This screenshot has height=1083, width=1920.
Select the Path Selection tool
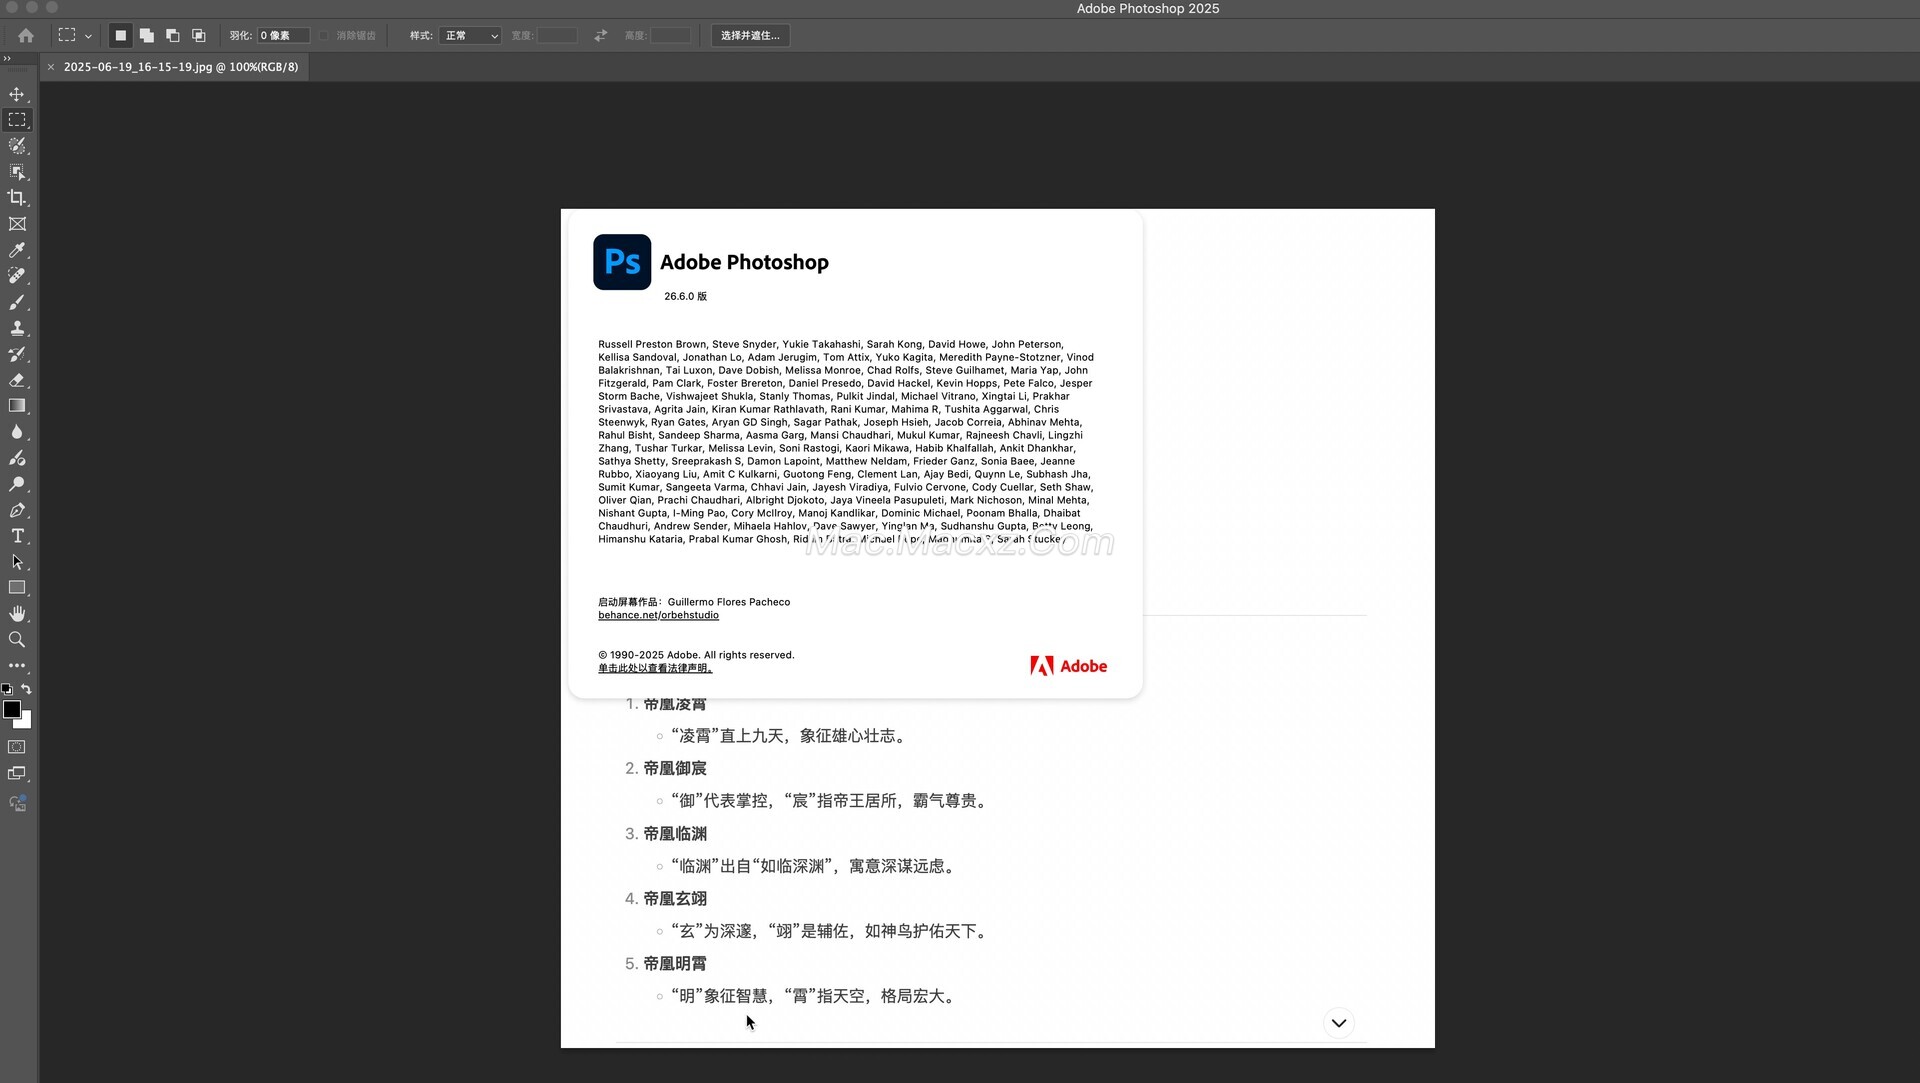tap(17, 562)
